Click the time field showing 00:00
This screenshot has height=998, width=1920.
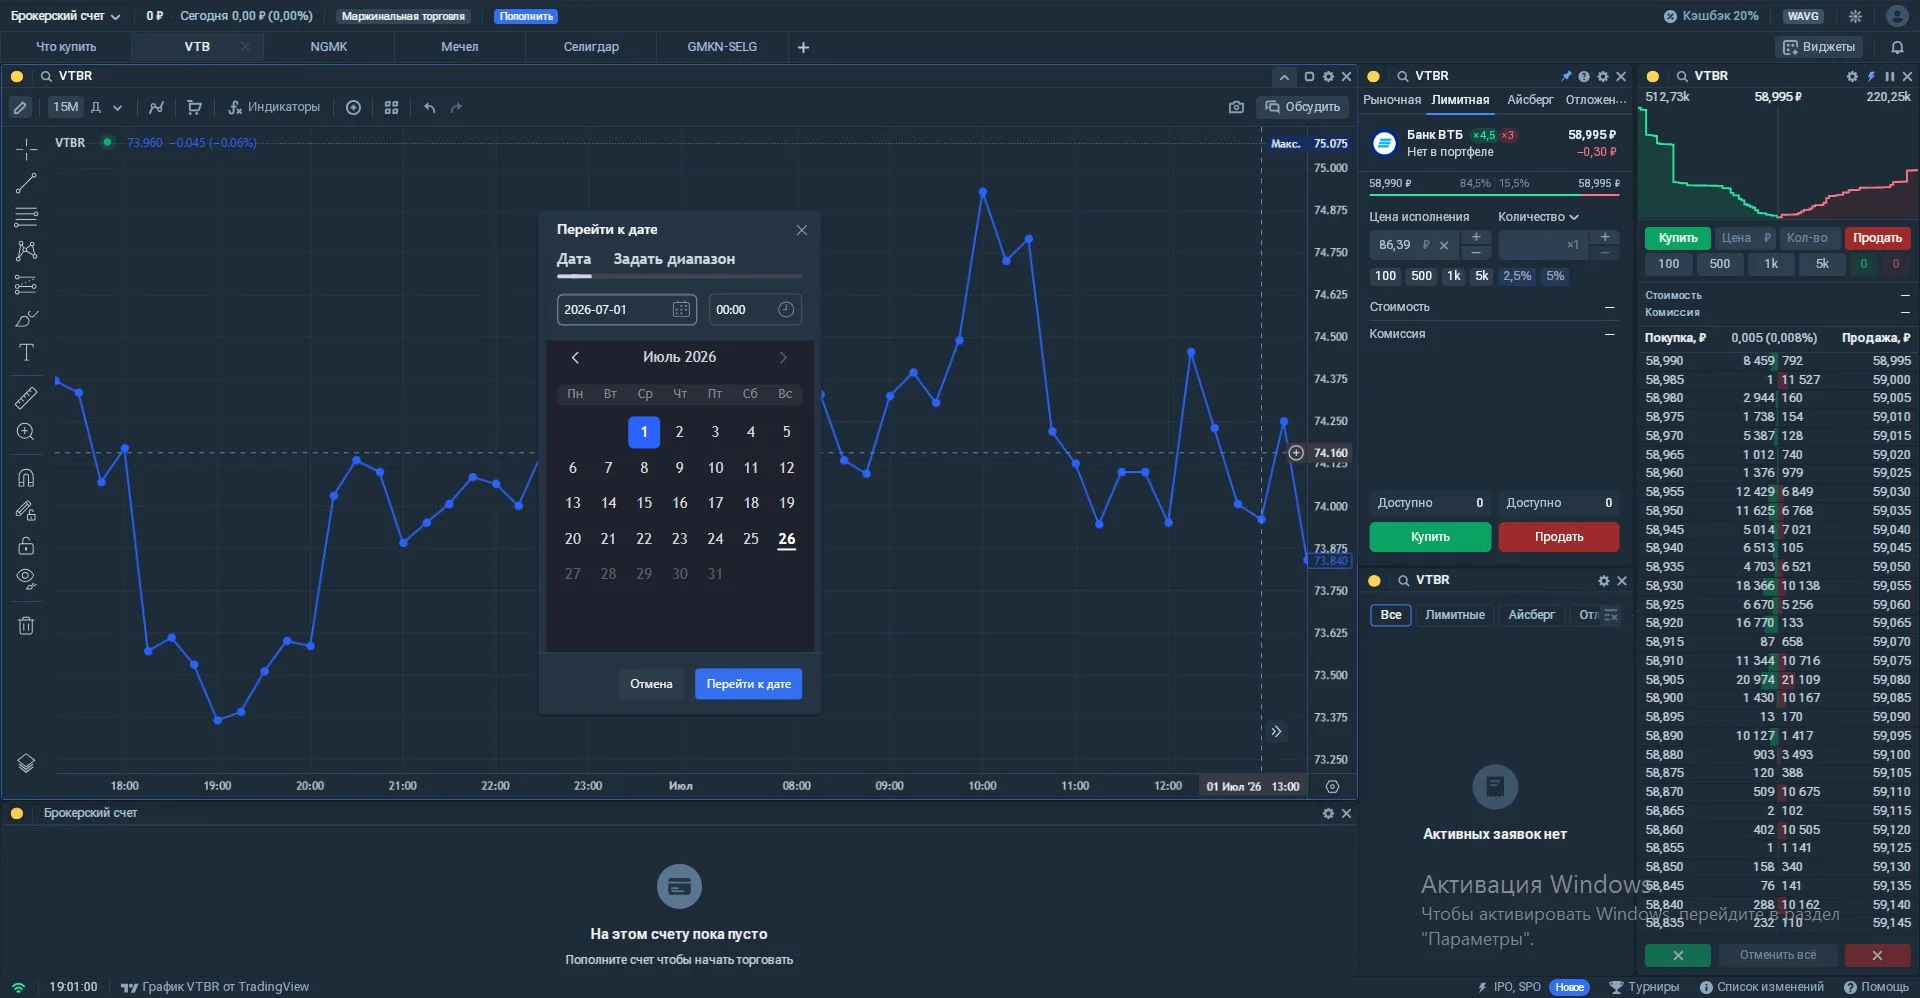coord(755,310)
